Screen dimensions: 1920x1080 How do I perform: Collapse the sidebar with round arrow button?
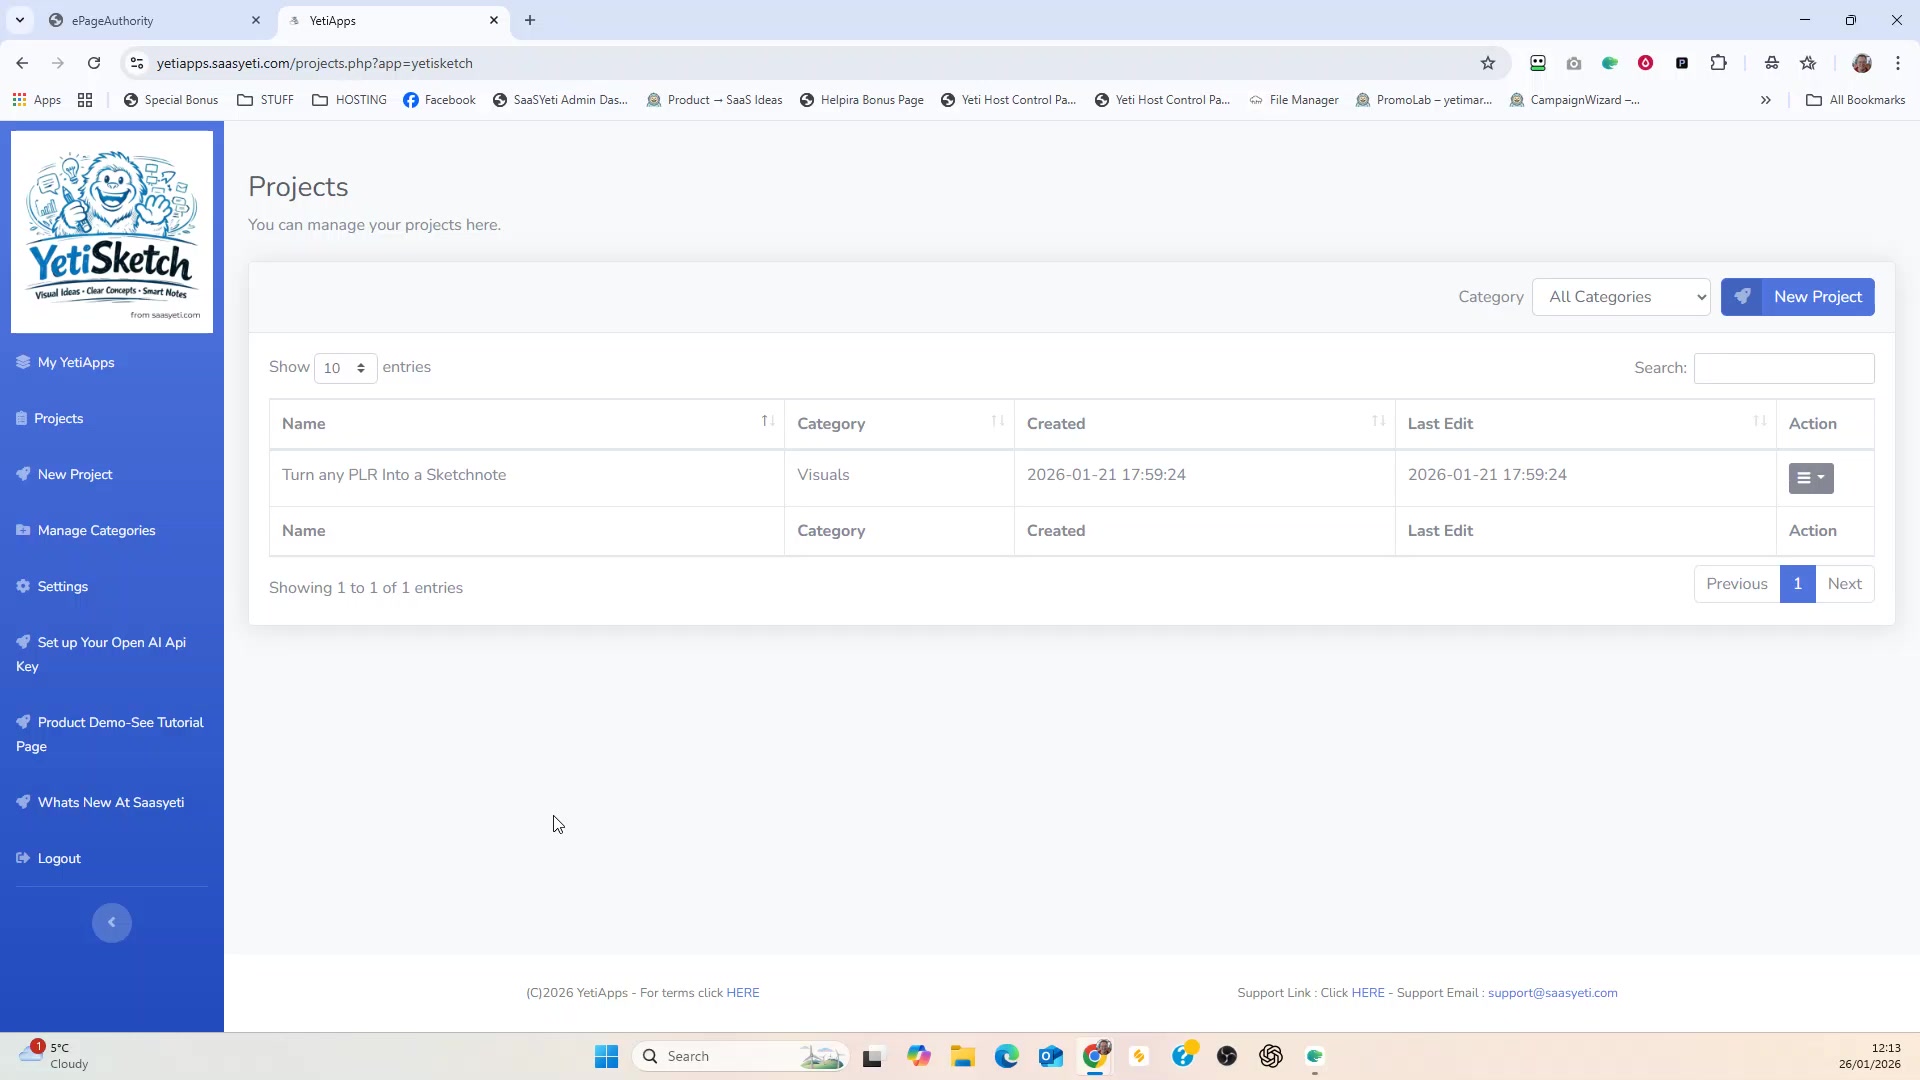pos(112,922)
